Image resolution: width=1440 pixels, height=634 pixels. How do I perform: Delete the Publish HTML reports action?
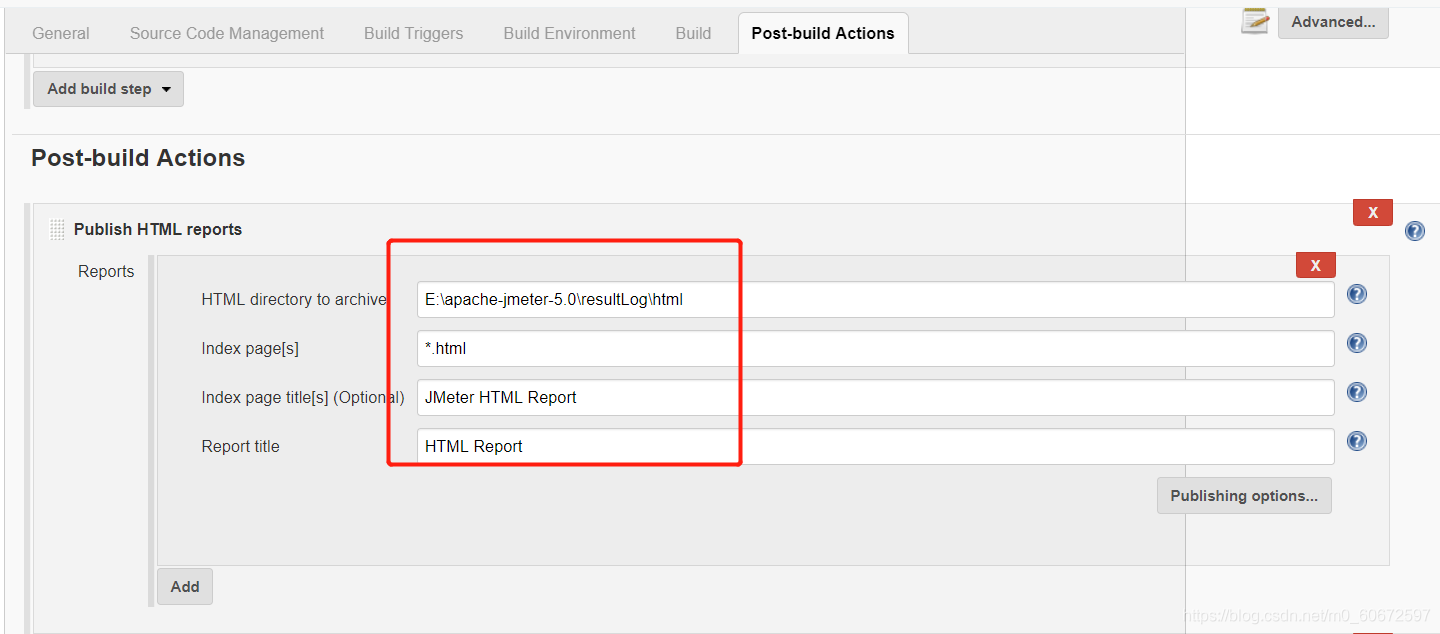point(1373,212)
